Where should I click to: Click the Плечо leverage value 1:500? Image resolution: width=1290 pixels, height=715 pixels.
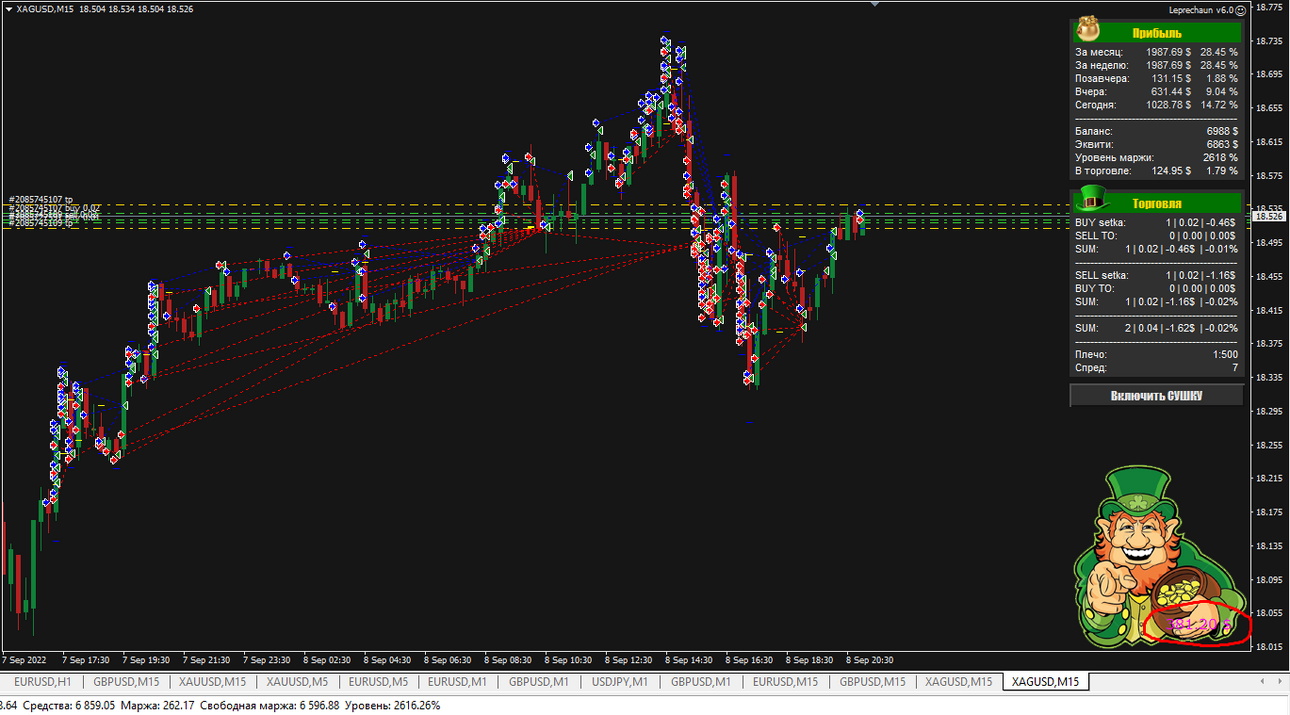click(1225, 354)
